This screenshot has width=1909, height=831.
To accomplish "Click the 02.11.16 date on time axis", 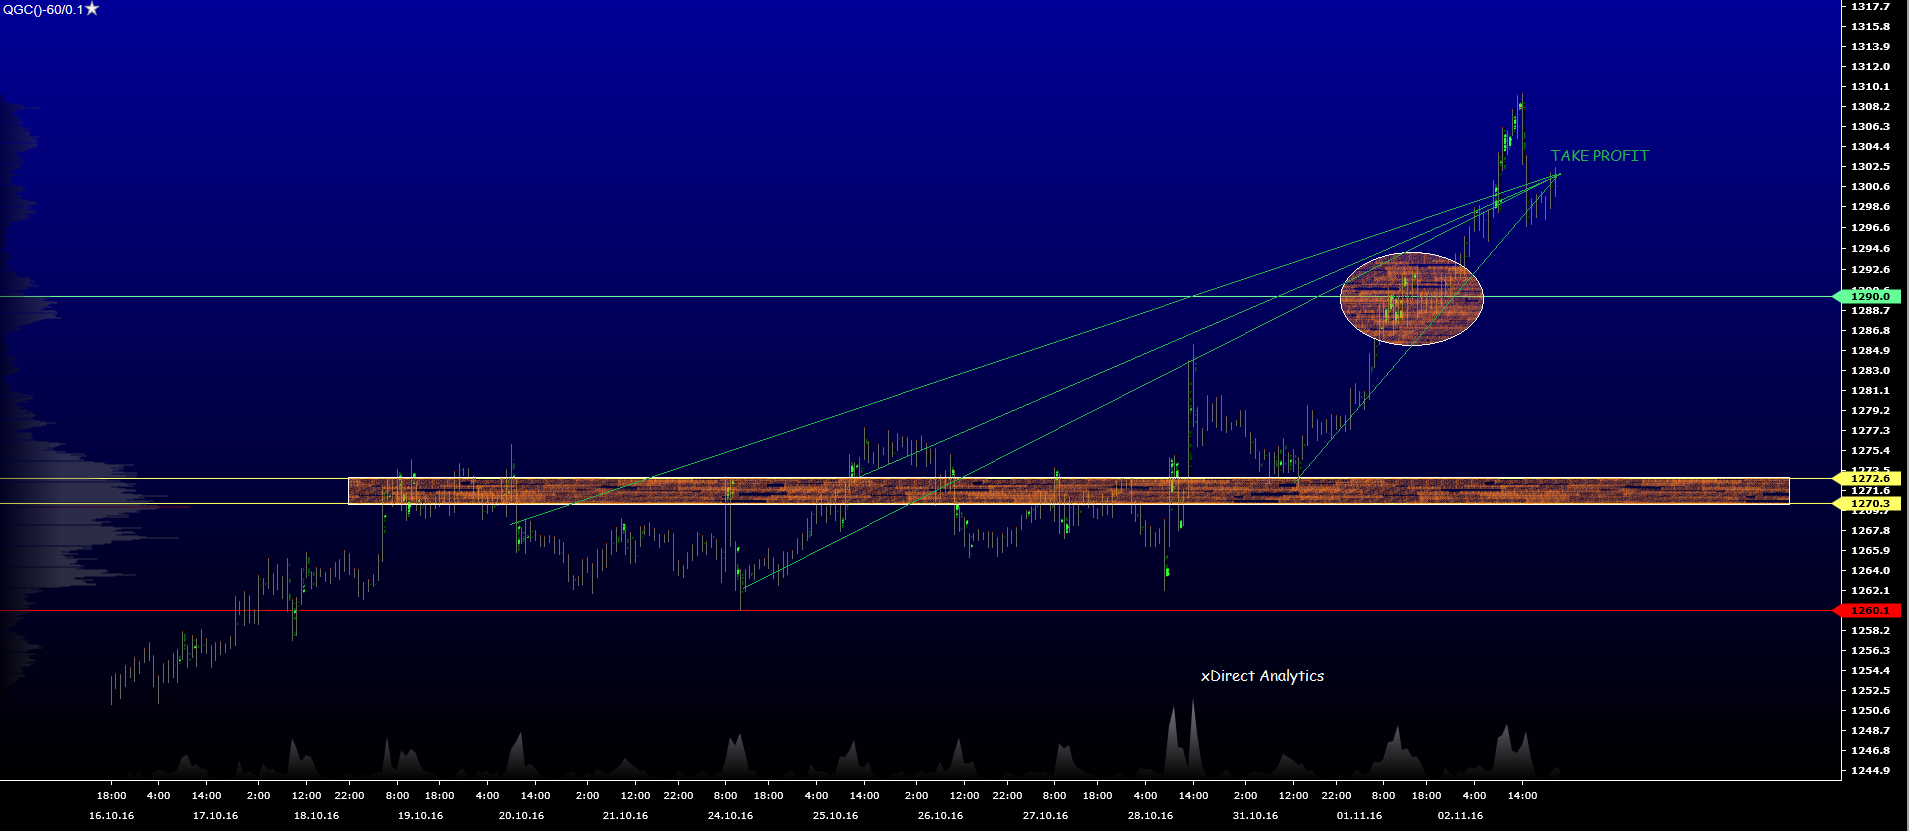I will click(1460, 815).
